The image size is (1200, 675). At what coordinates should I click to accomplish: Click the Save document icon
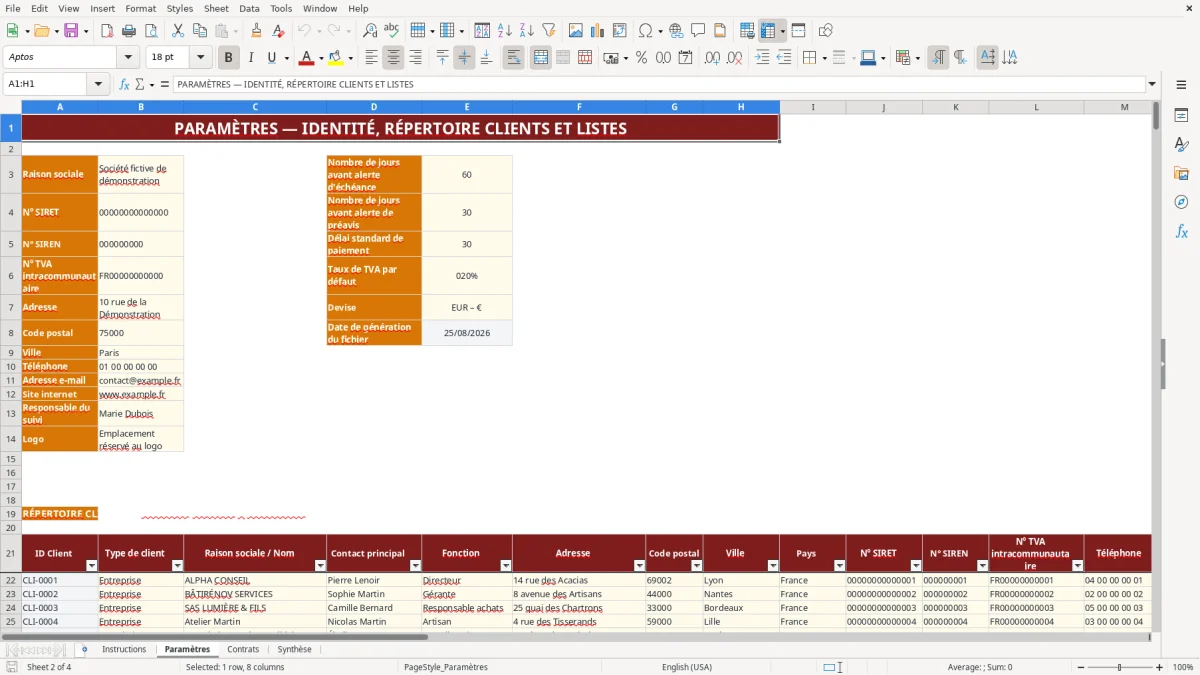pyautogui.click(x=70, y=31)
